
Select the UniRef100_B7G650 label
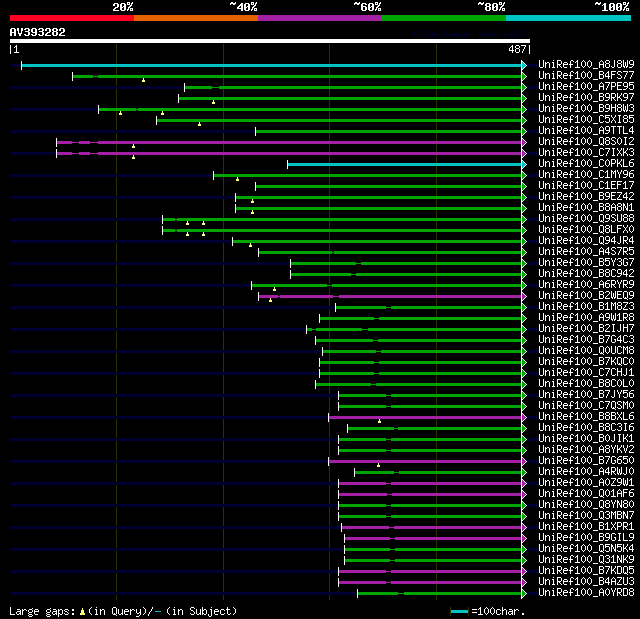pyautogui.click(x=586, y=461)
